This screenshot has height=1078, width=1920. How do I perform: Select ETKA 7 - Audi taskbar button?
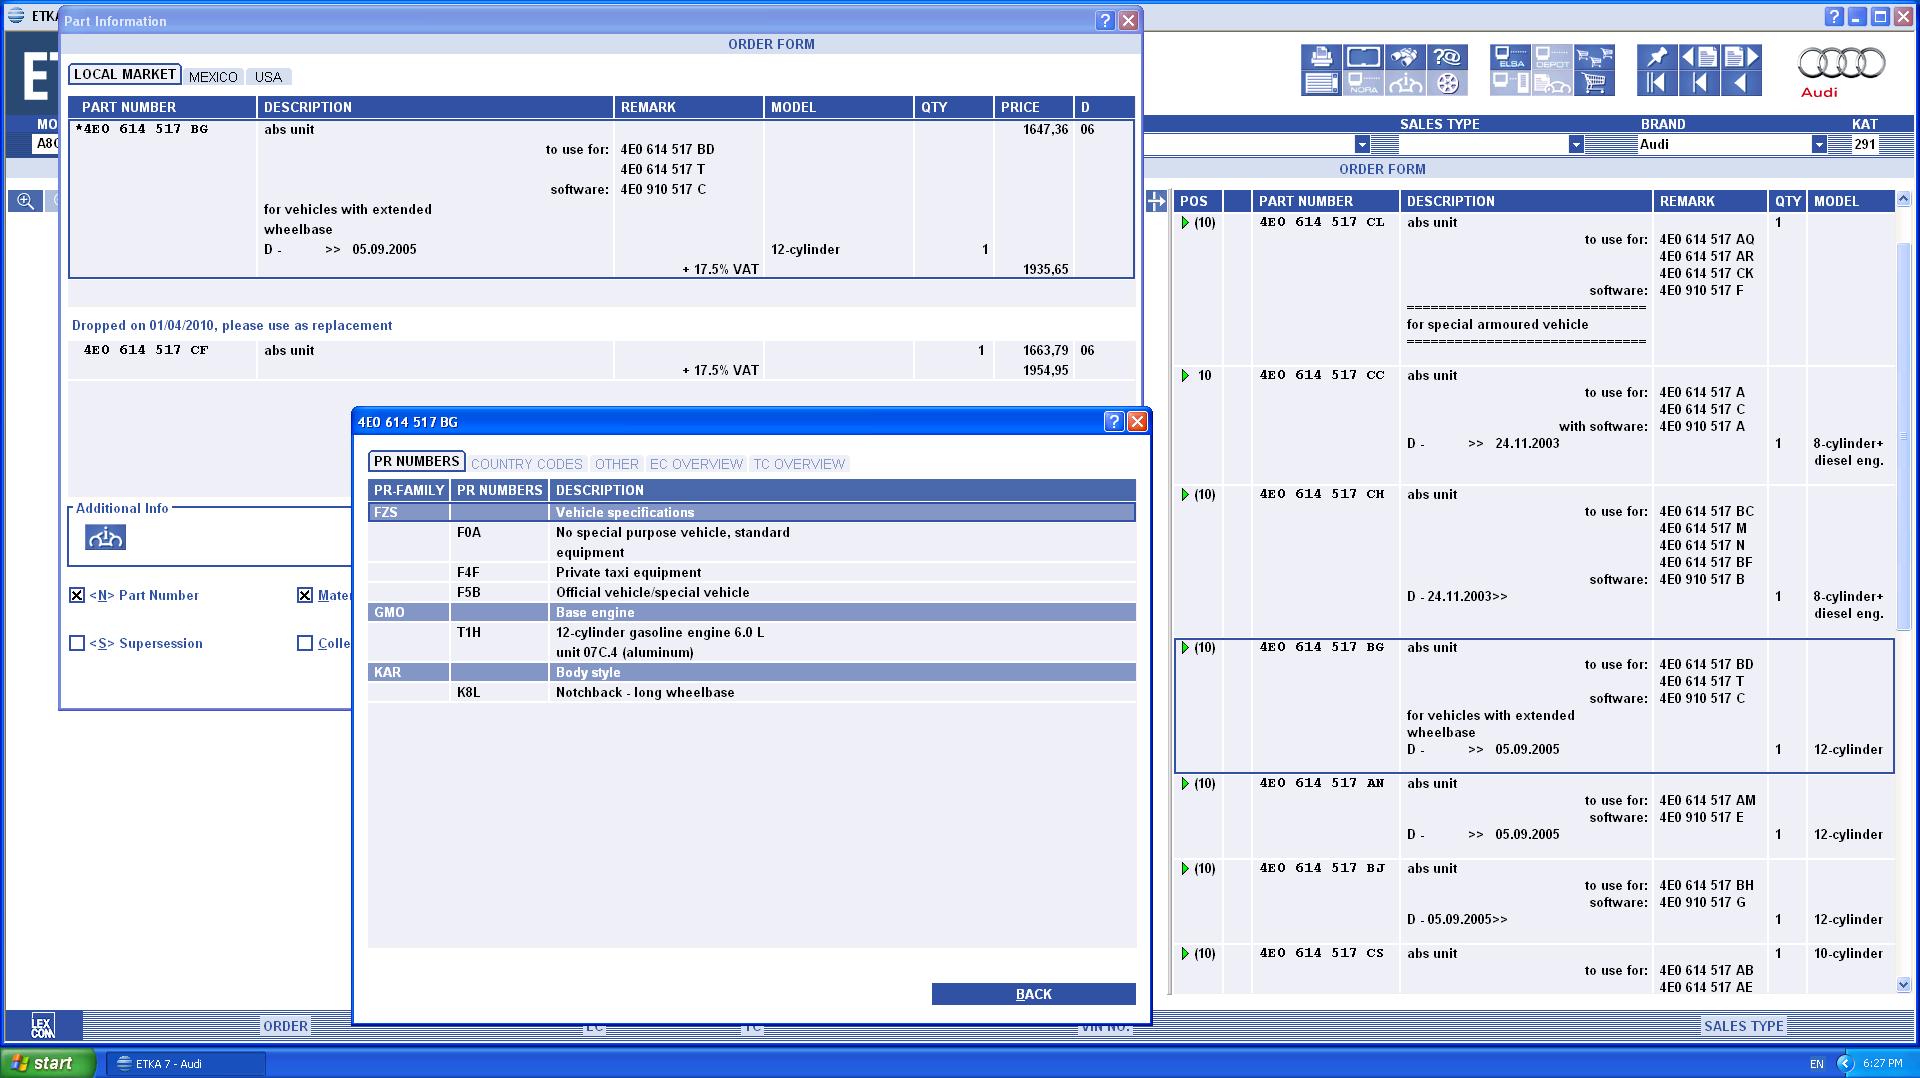coord(186,1064)
